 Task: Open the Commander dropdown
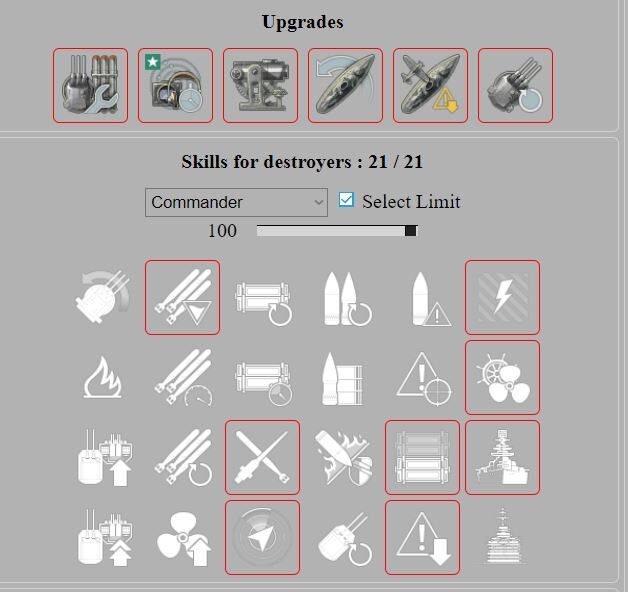click(236, 202)
